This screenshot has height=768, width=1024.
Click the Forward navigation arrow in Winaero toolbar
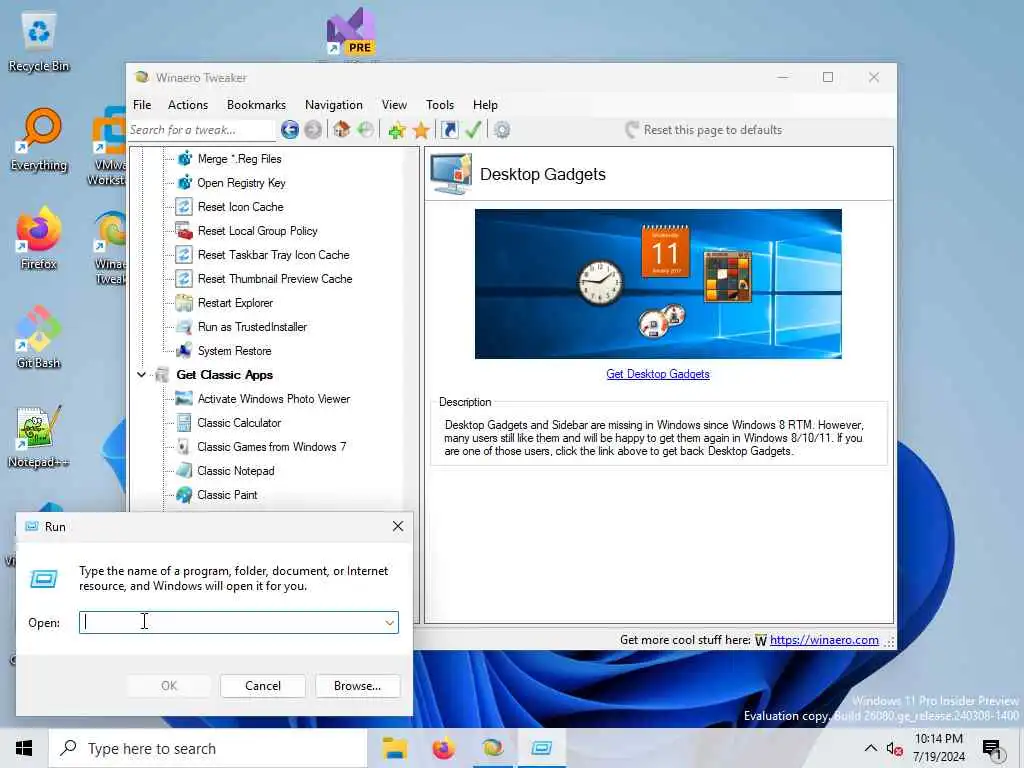pyautogui.click(x=313, y=130)
